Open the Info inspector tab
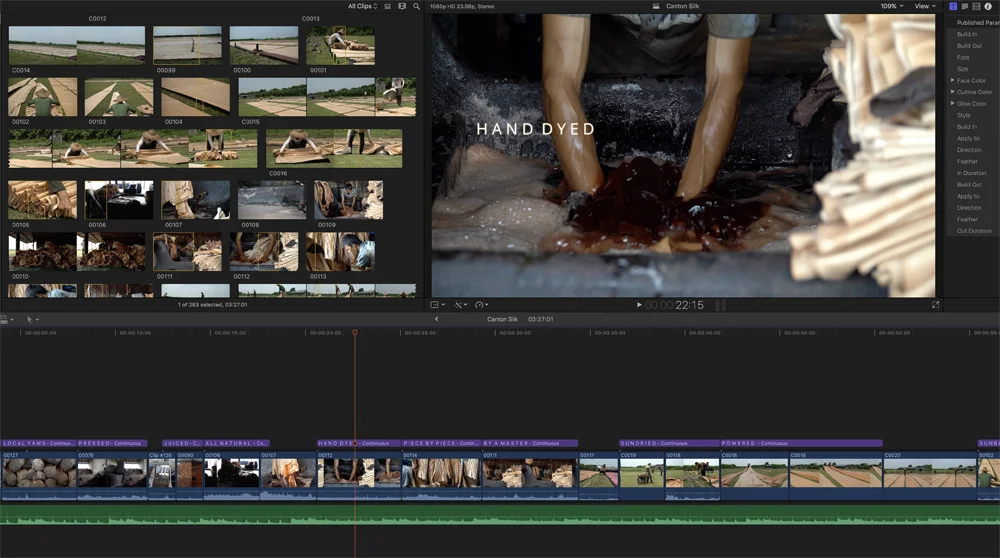 click(988, 6)
